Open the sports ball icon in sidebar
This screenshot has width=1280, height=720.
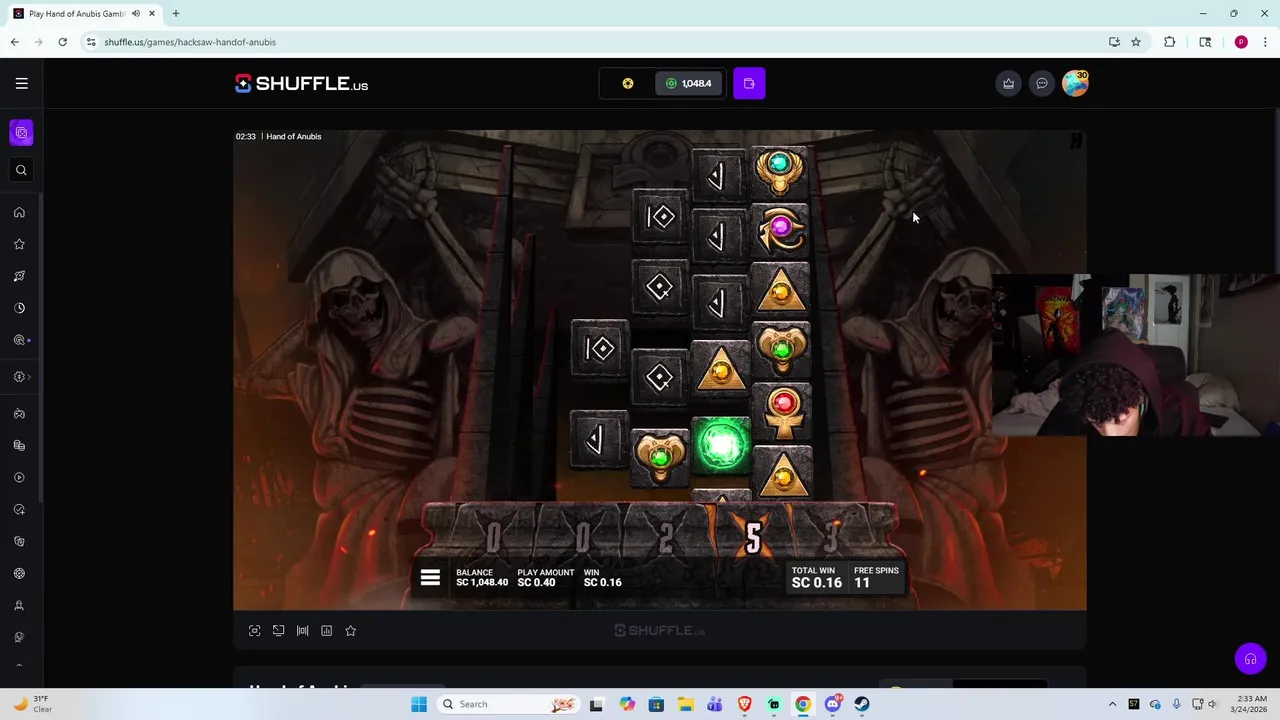[19, 574]
